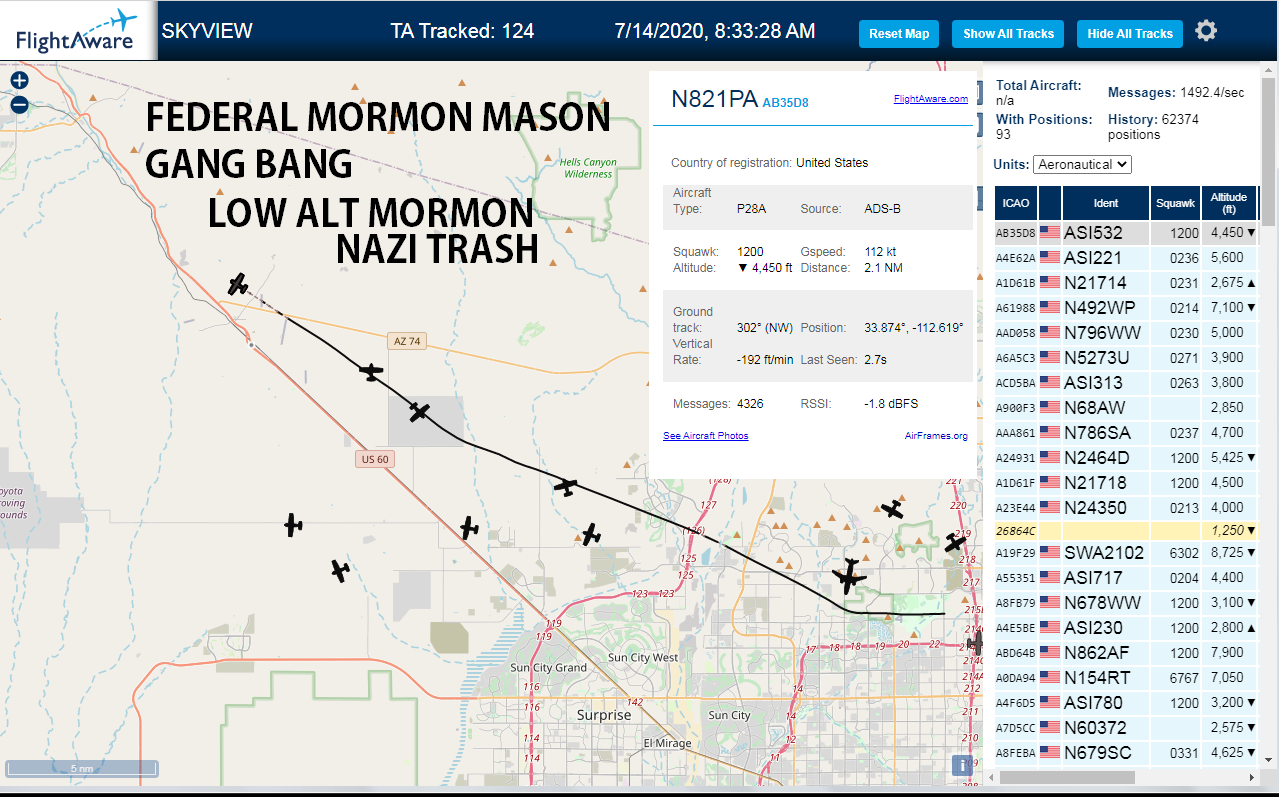Select the N21714 row

pyautogui.click(x=1126, y=283)
